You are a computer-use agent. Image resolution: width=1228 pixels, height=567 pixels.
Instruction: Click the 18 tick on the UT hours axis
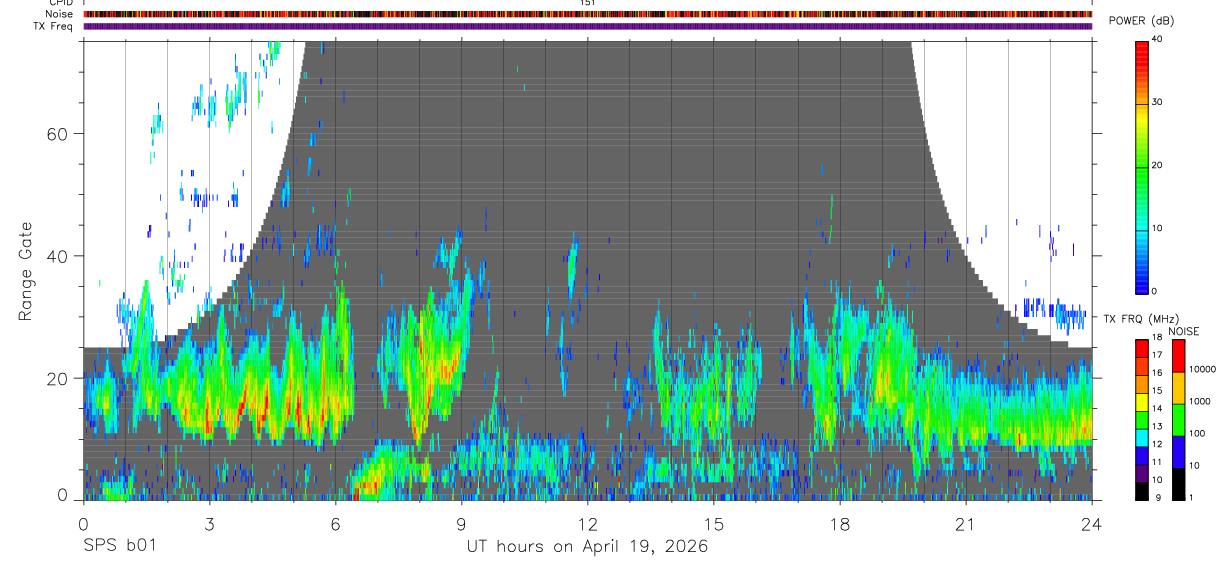coord(840,523)
